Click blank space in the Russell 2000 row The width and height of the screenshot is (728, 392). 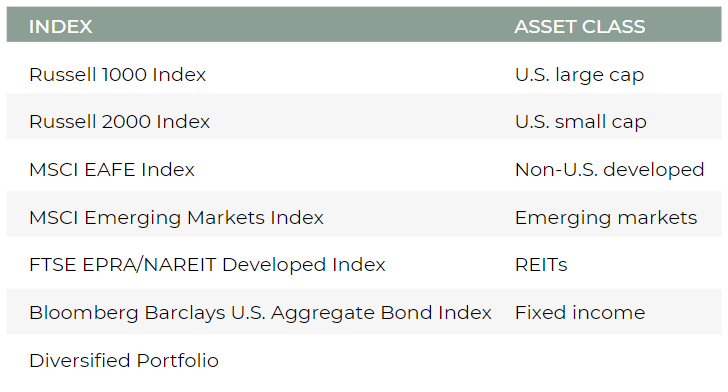(362, 117)
